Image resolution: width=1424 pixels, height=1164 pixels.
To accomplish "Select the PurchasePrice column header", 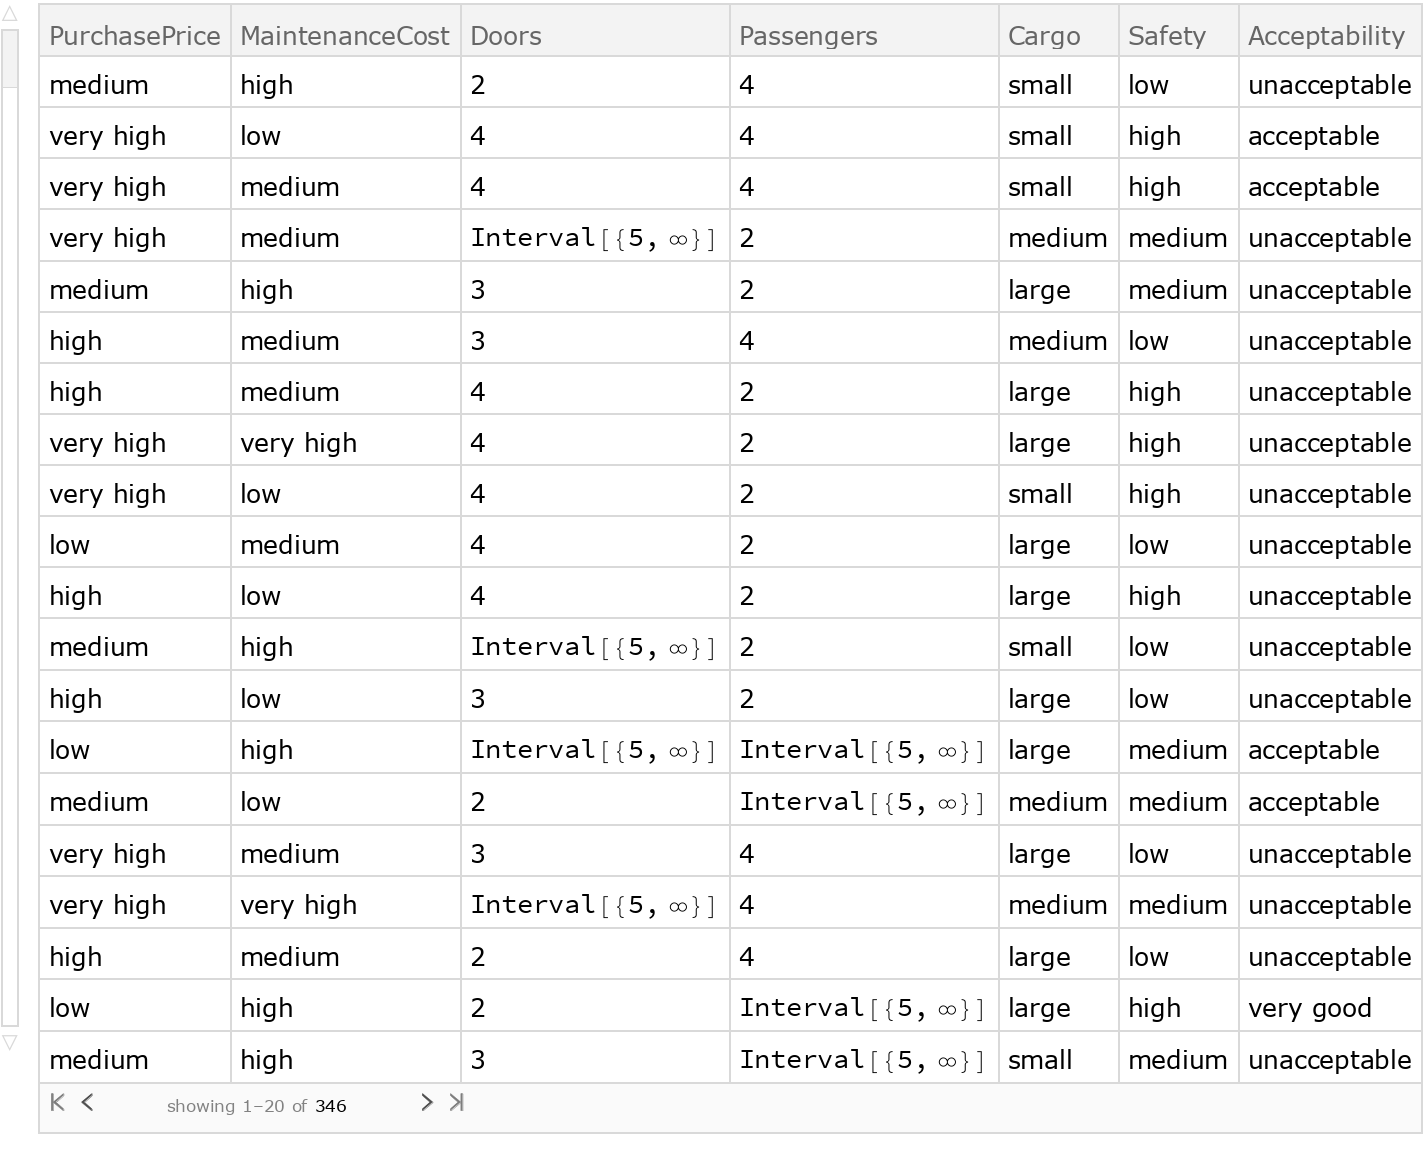I will pos(134,35).
